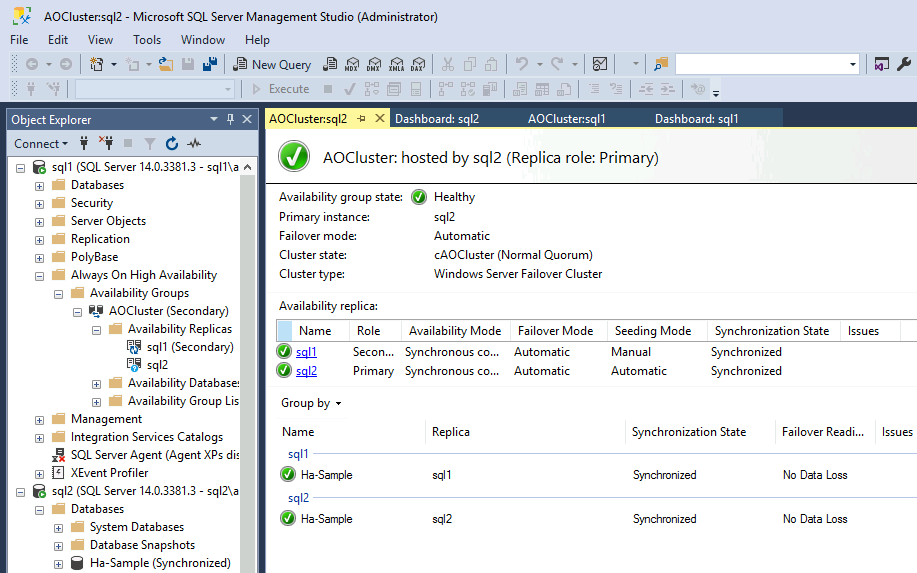Screen dimensions: 917x573
Task: Expand the Management folder
Action: [x=39, y=420]
